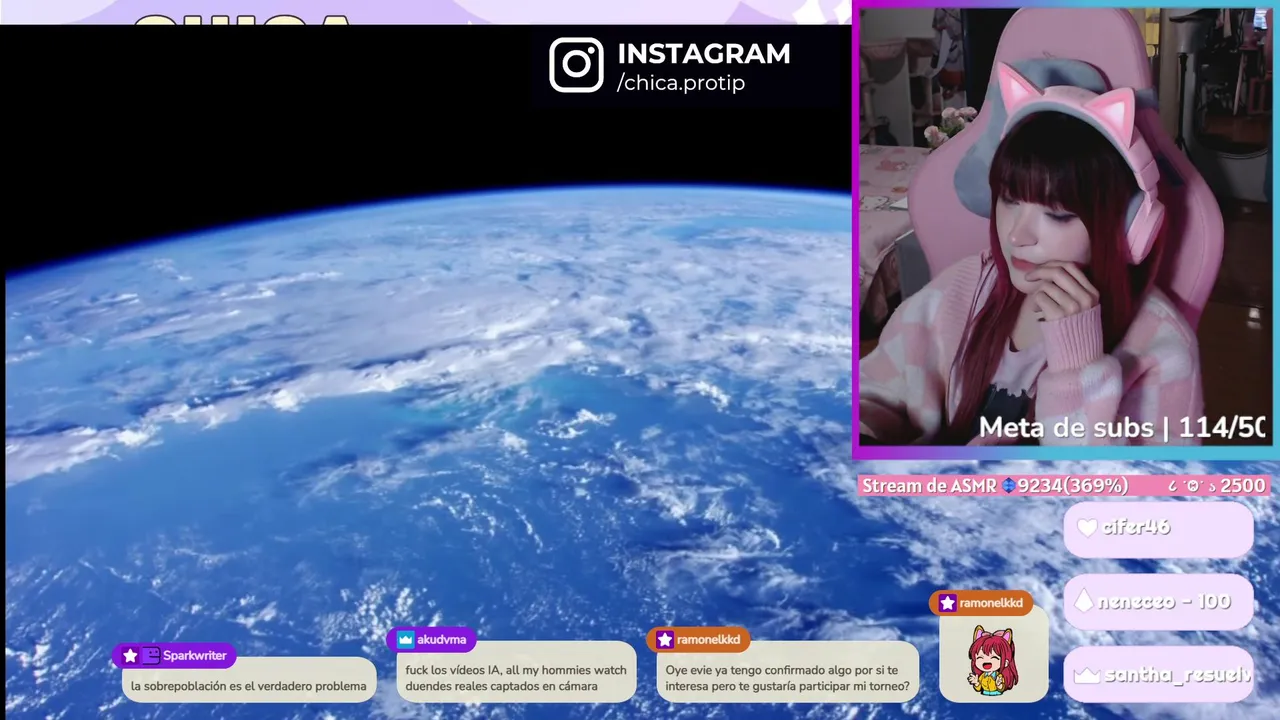Click the star badge beside Sparkwriter

tap(130, 656)
